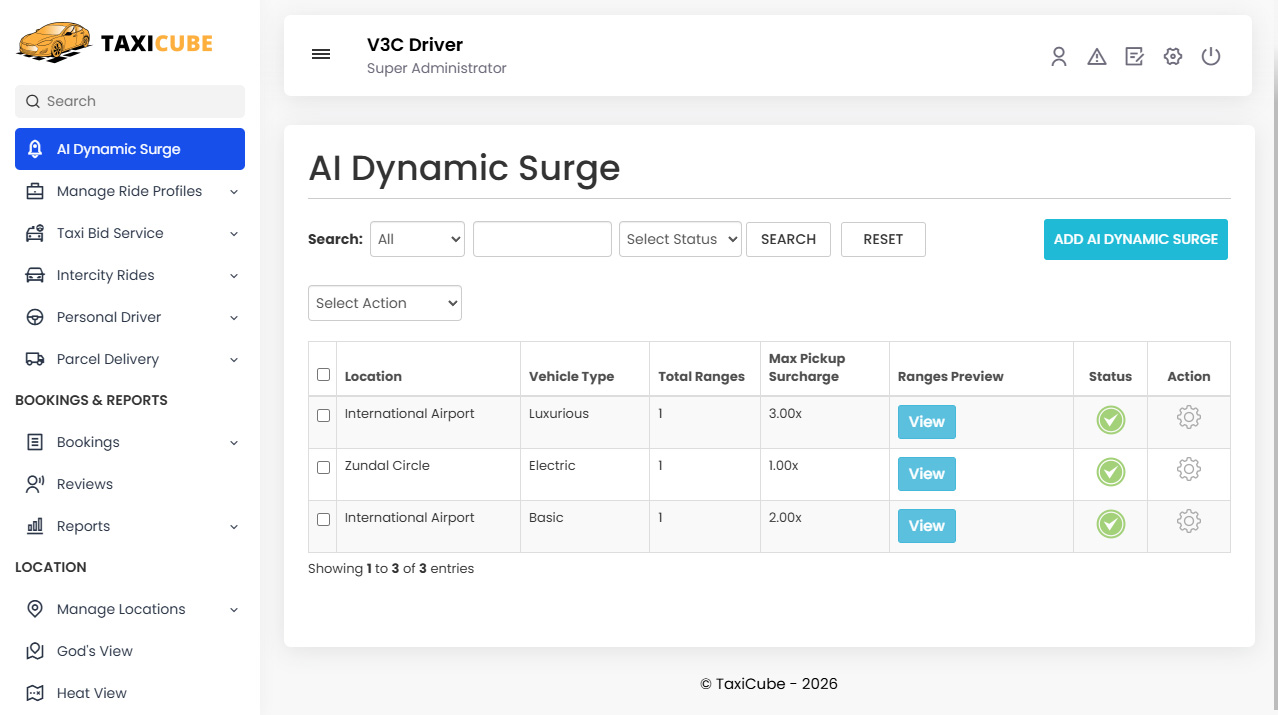This screenshot has height=715, width=1278.
Task: Open the Select Action dropdown
Action: (384, 302)
